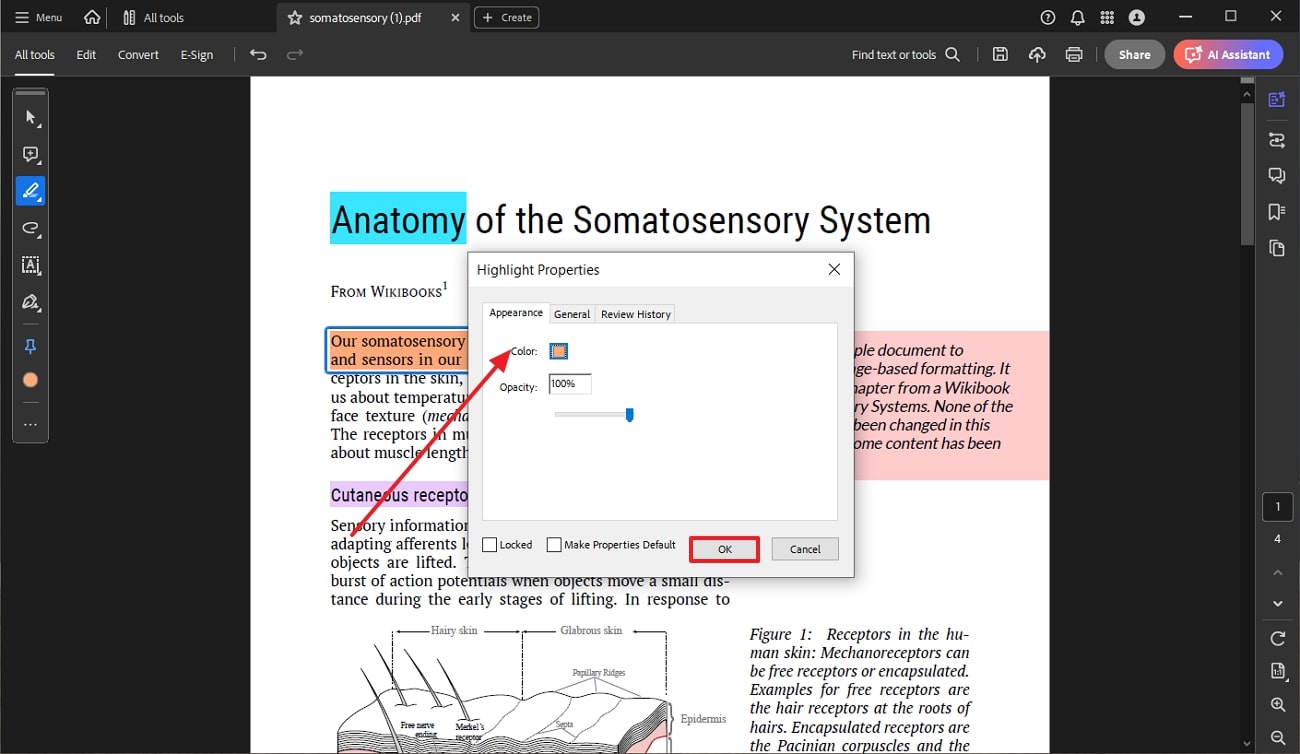
Task: Toggle the pin toolbar icon
Action: tap(30, 346)
